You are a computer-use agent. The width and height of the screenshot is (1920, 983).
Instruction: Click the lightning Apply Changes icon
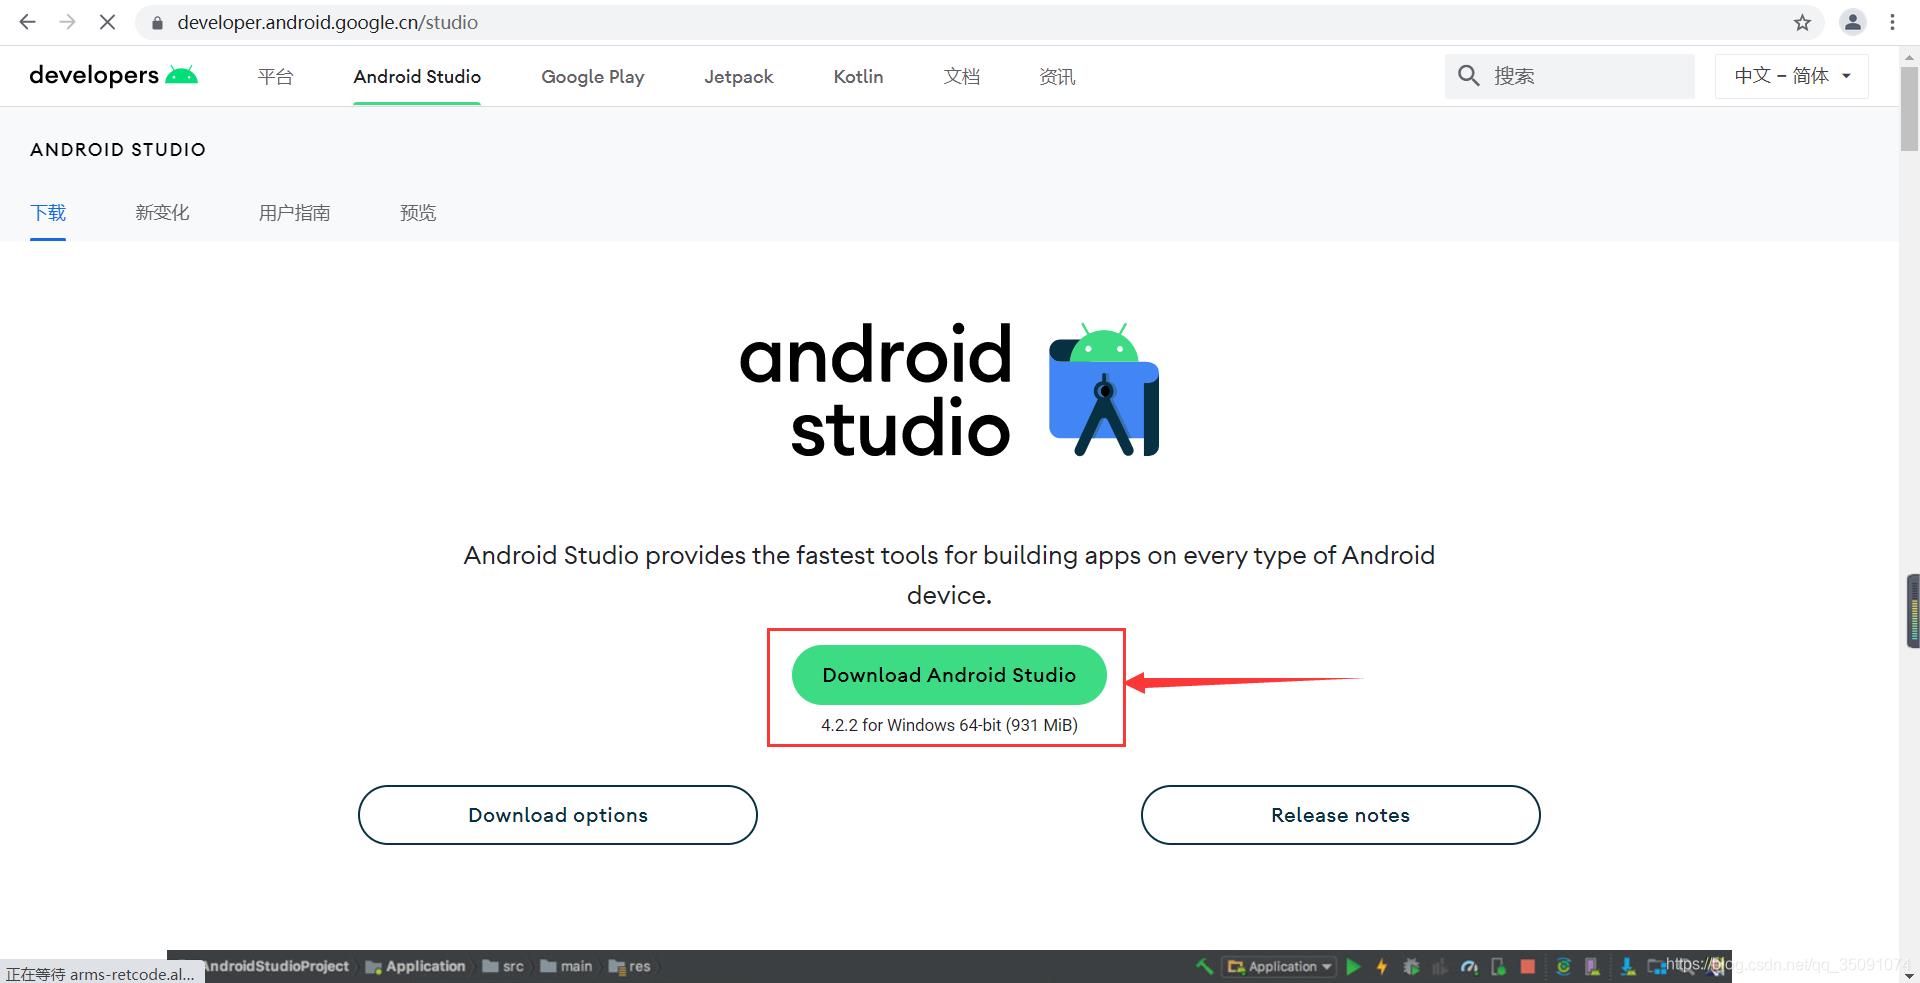pyautogui.click(x=1382, y=966)
